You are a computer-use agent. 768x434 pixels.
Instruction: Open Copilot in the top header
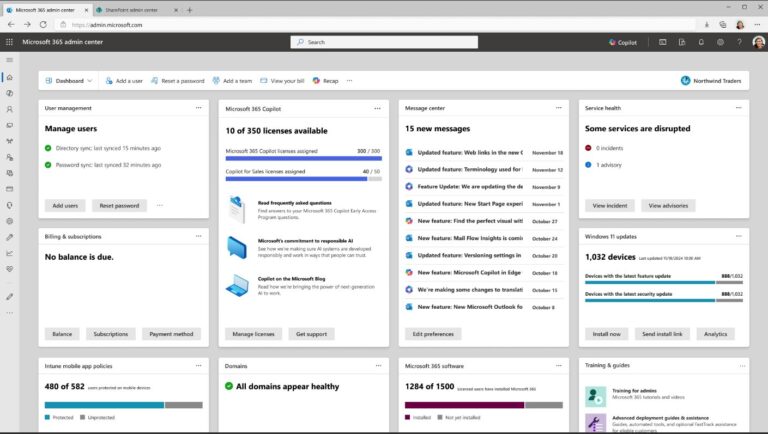pyautogui.click(x=623, y=43)
